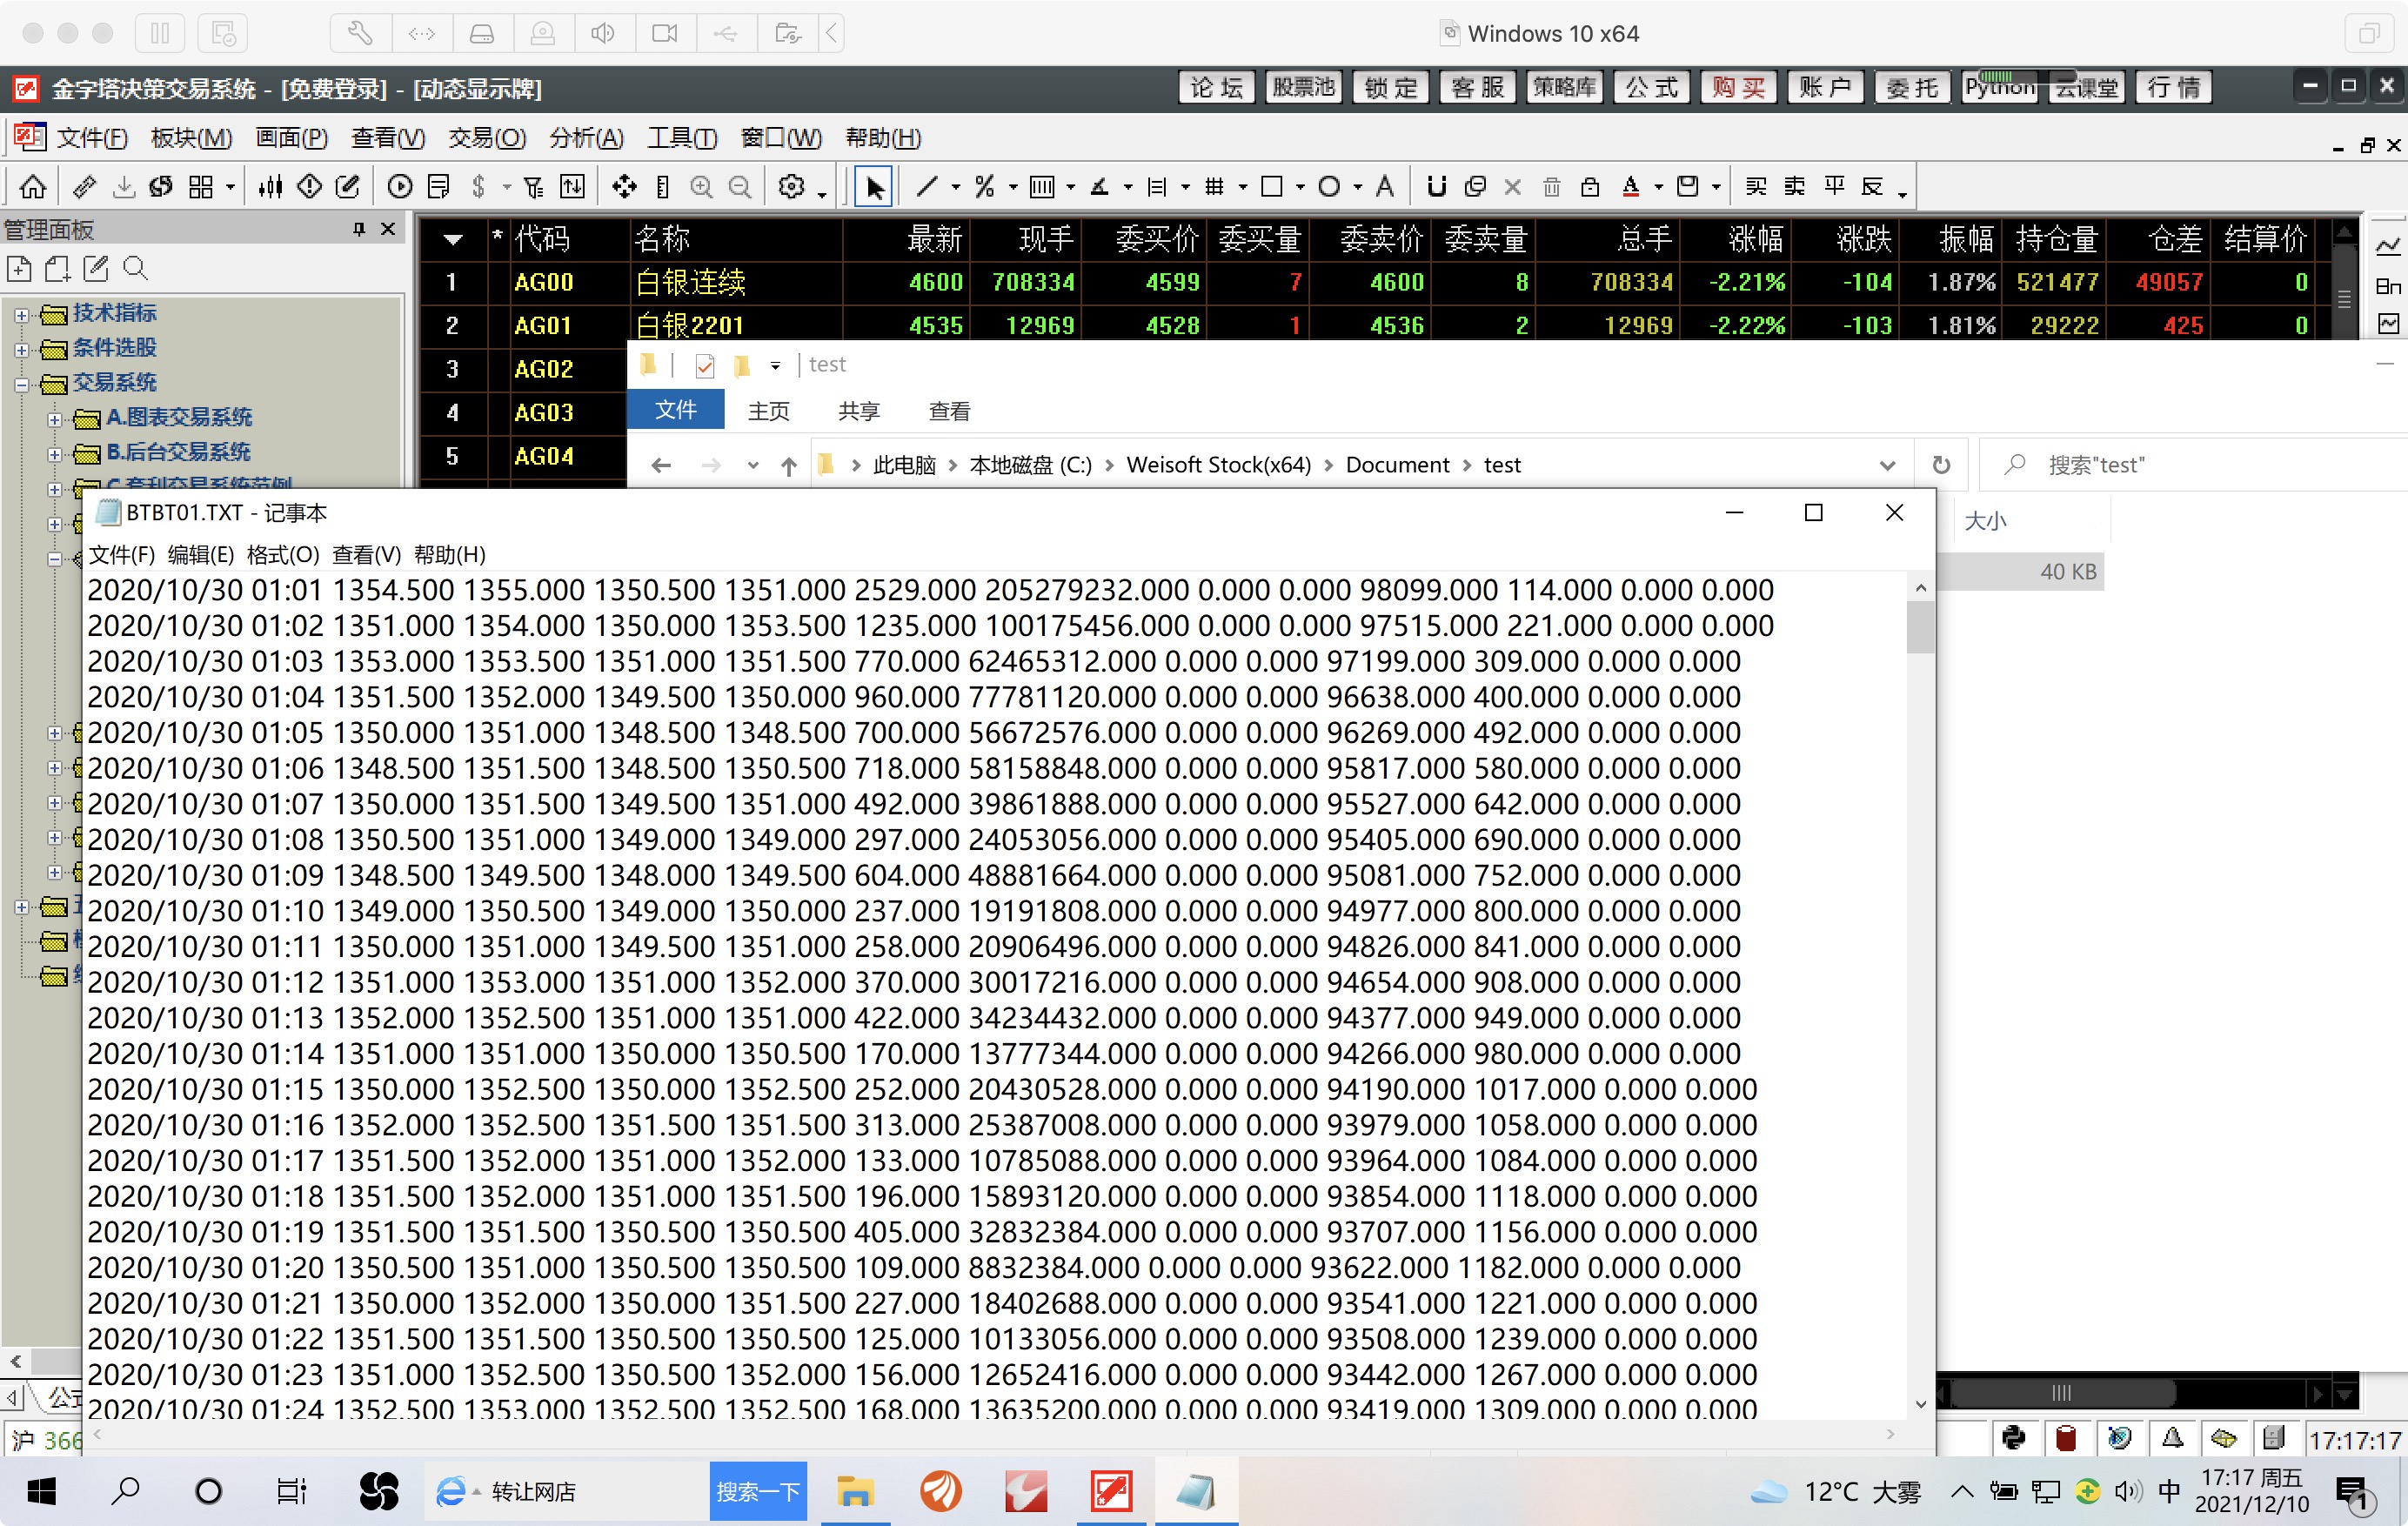Open File Explorer from taskbar
The image size is (2408, 1526).
pyautogui.click(x=854, y=1491)
